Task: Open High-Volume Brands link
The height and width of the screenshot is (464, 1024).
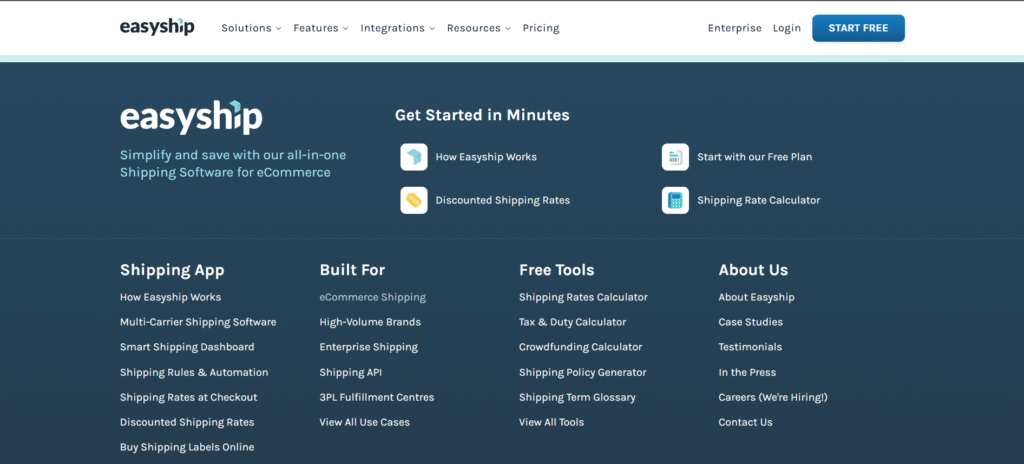Action: (x=370, y=322)
